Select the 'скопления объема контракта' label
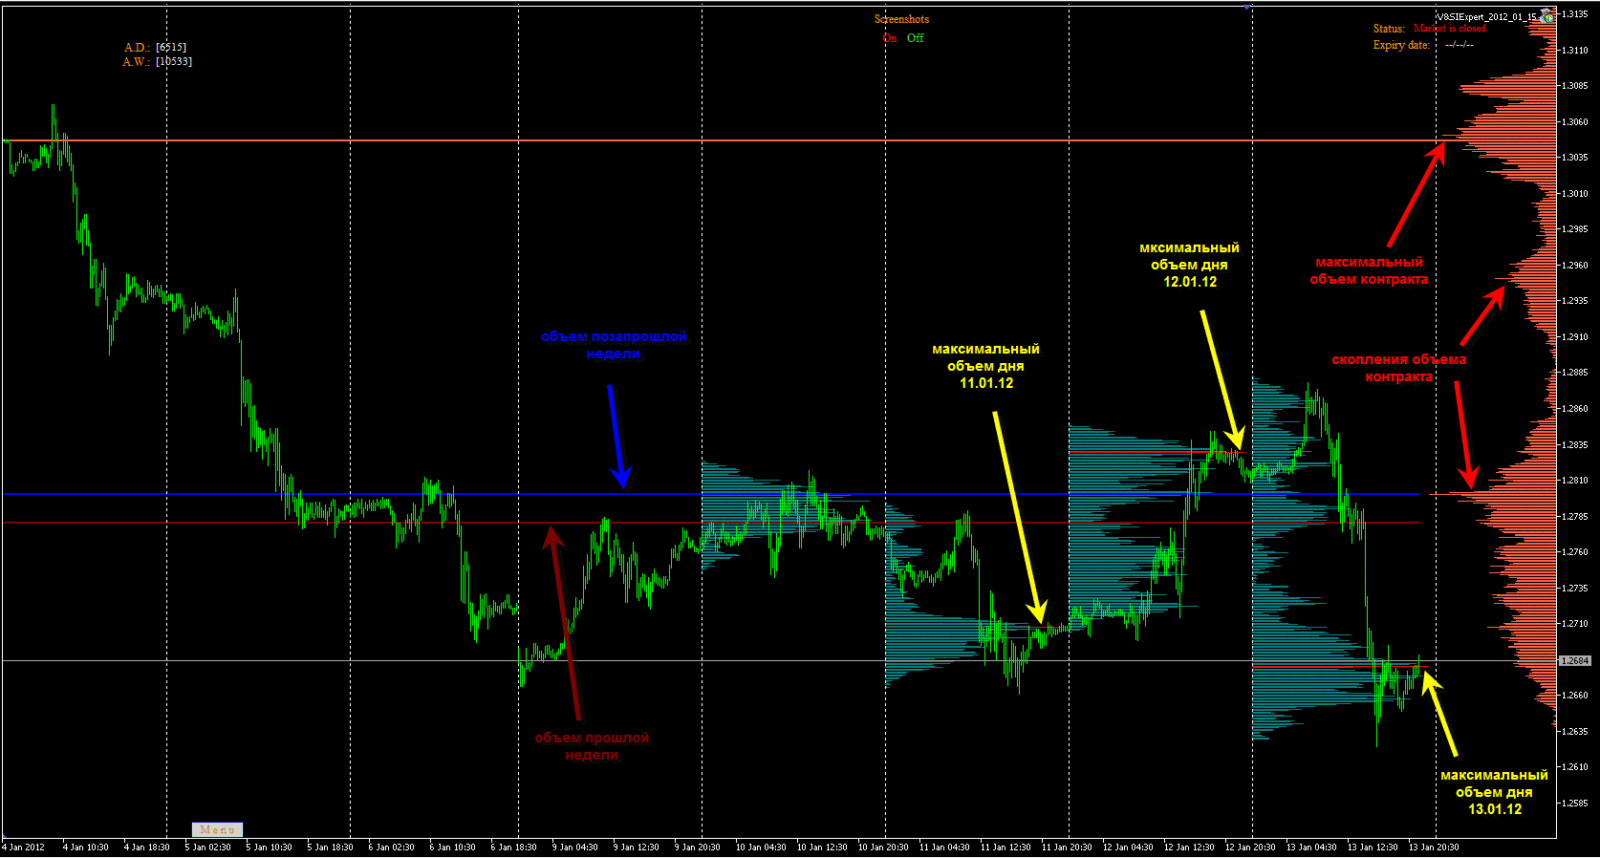Screen dimensions: 1600x858 pyautogui.click(x=1399, y=368)
